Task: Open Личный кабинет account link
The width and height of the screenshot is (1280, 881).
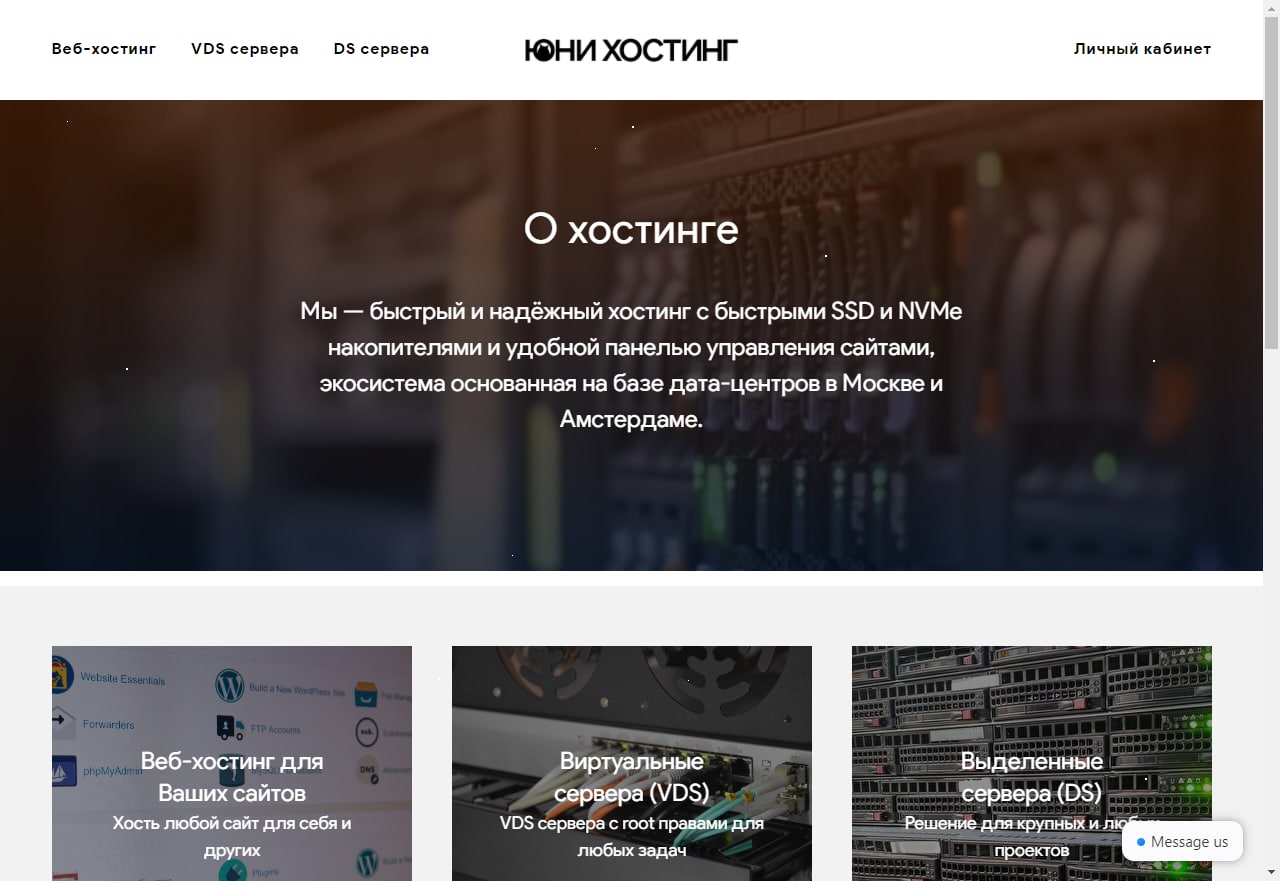Action: click(x=1142, y=49)
